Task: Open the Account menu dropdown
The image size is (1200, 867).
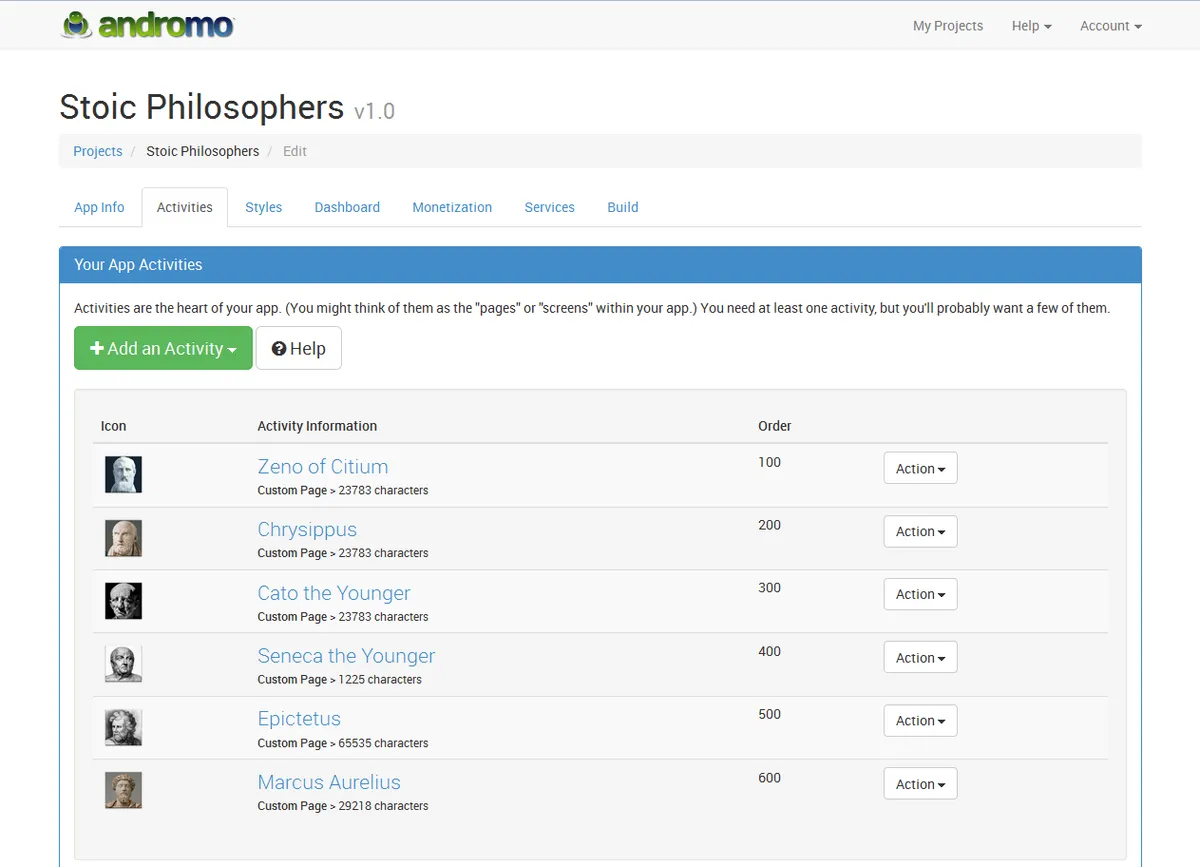Action: [x=1110, y=26]
